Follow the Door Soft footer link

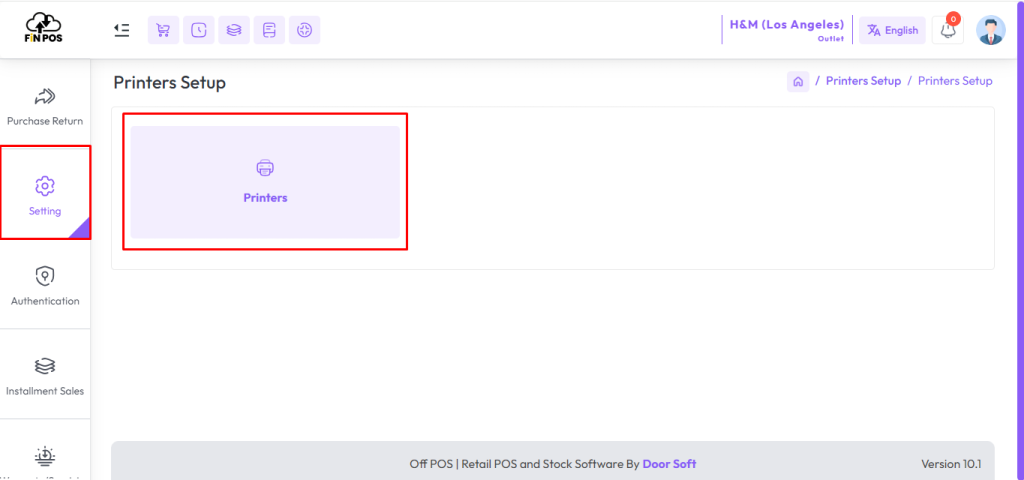tap(669, 464)
